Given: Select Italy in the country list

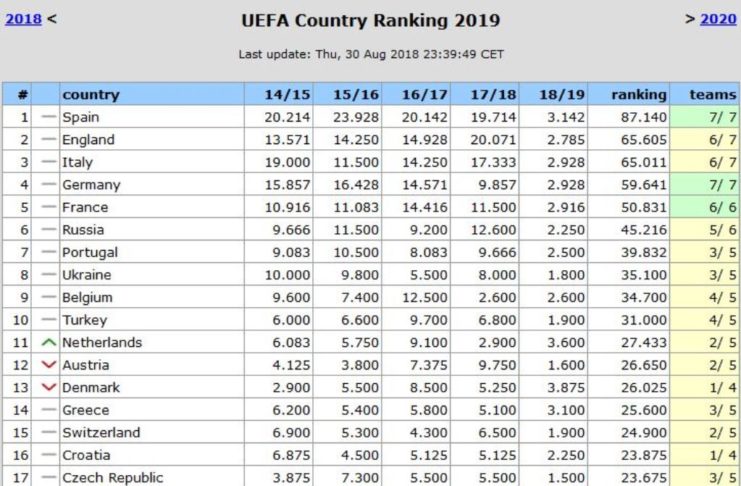Looking at the screenshot, I should 76,162.
